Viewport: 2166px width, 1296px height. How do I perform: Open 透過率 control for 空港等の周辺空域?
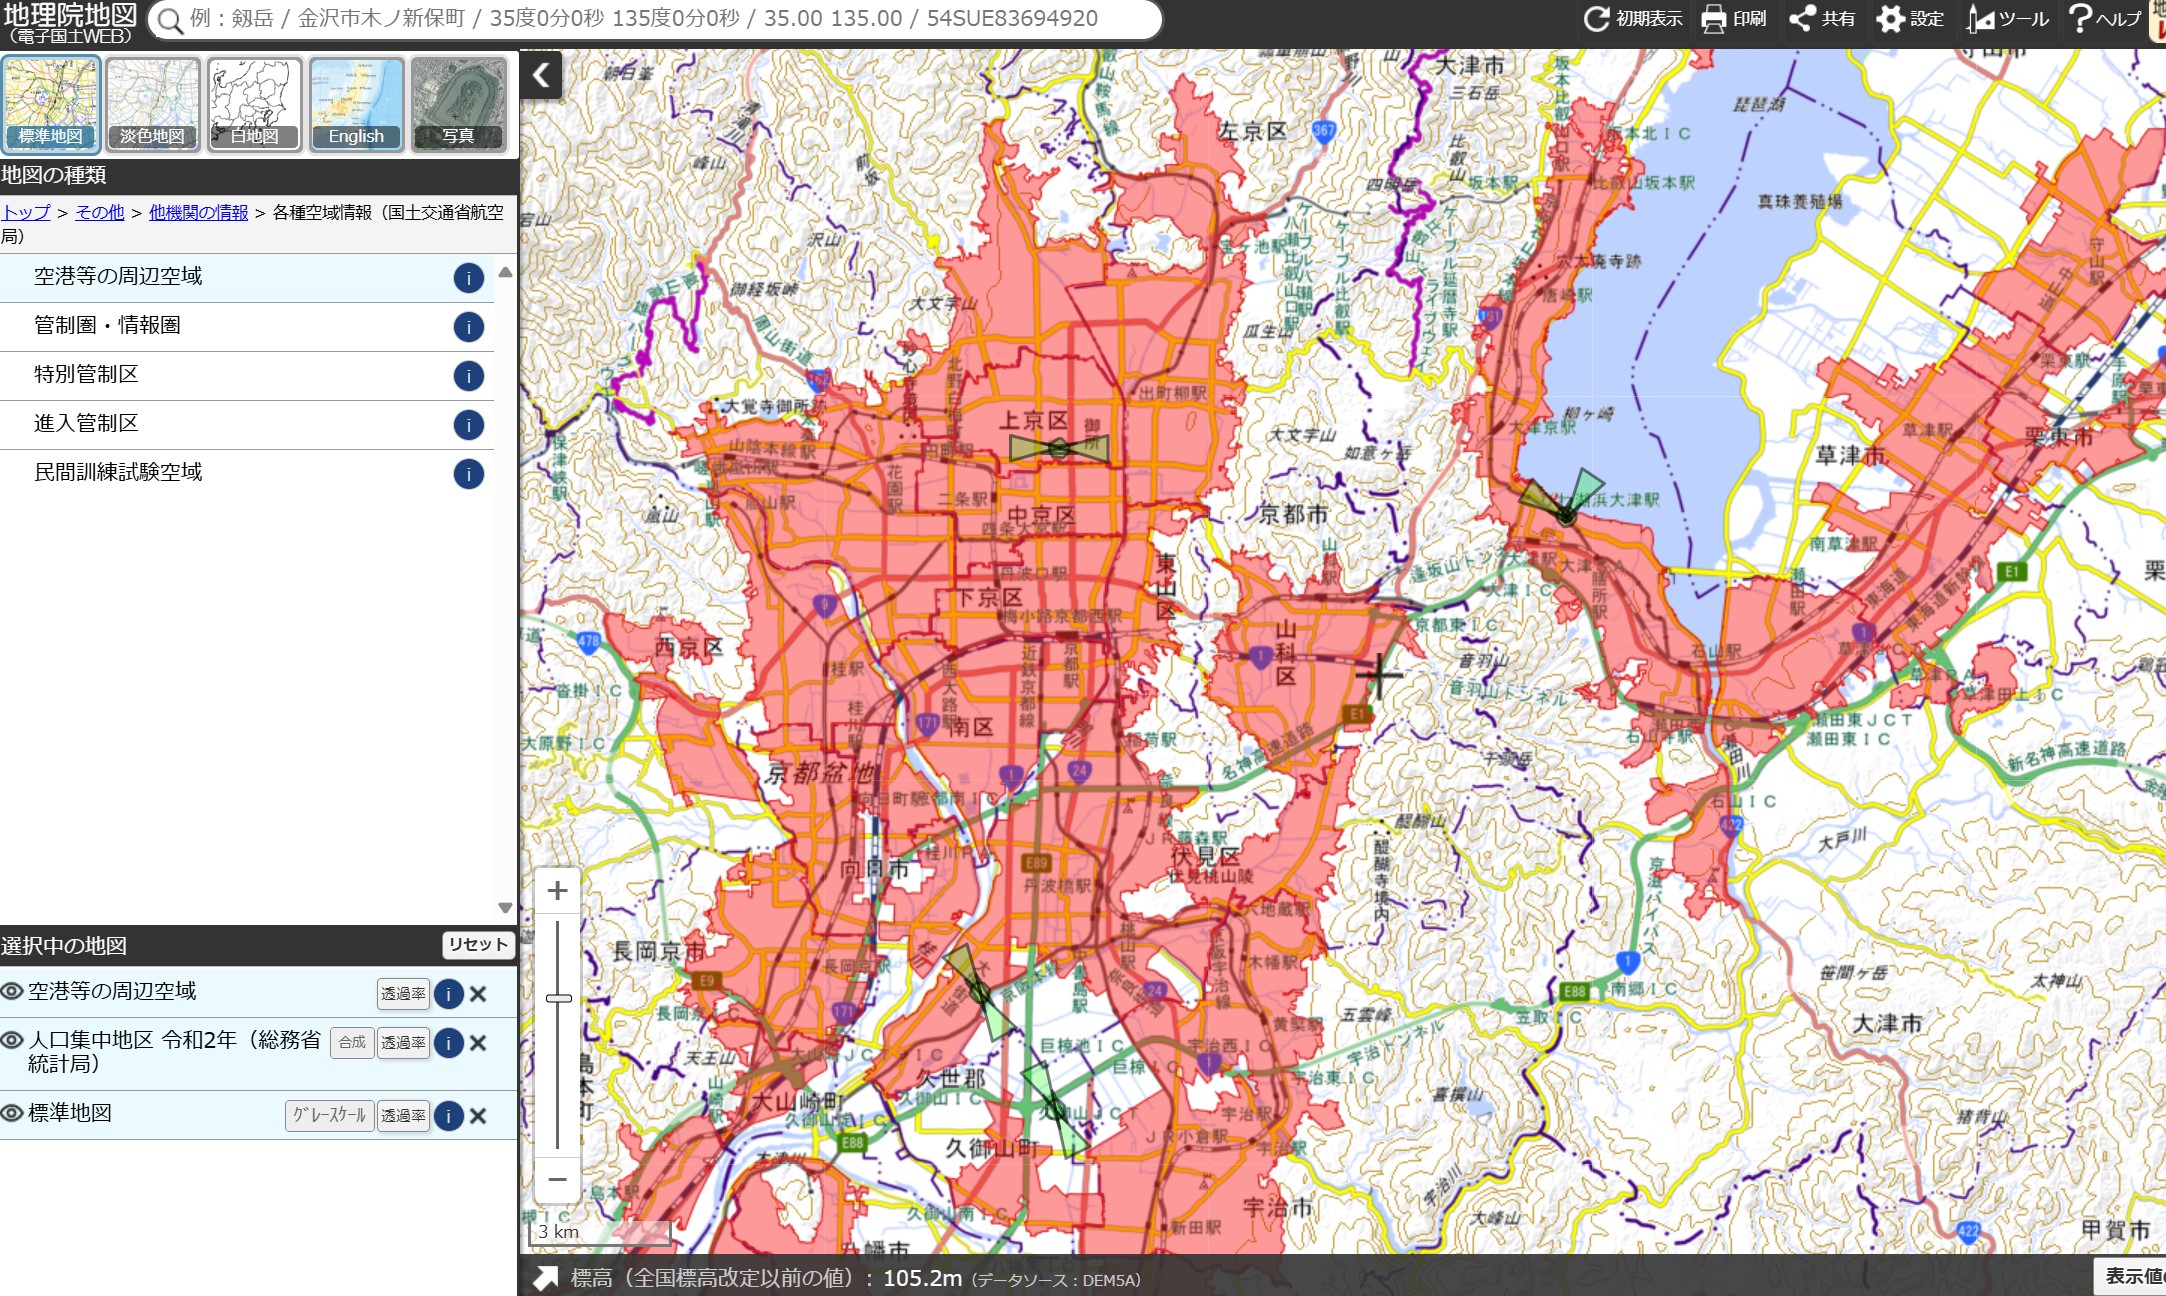[403, 994]
